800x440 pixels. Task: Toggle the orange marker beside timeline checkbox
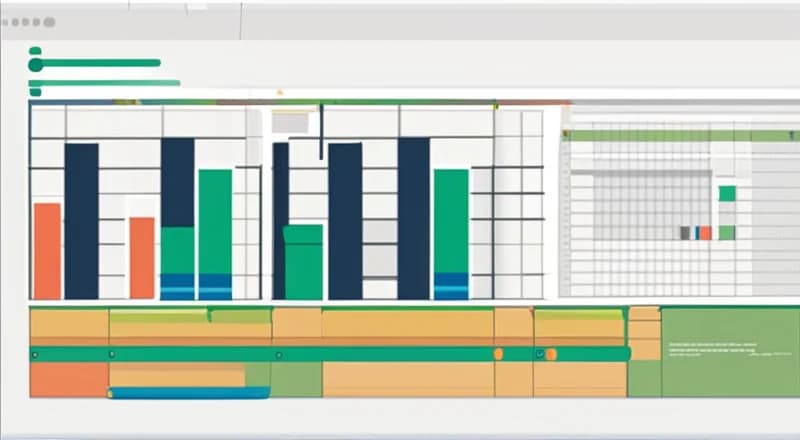553,354
